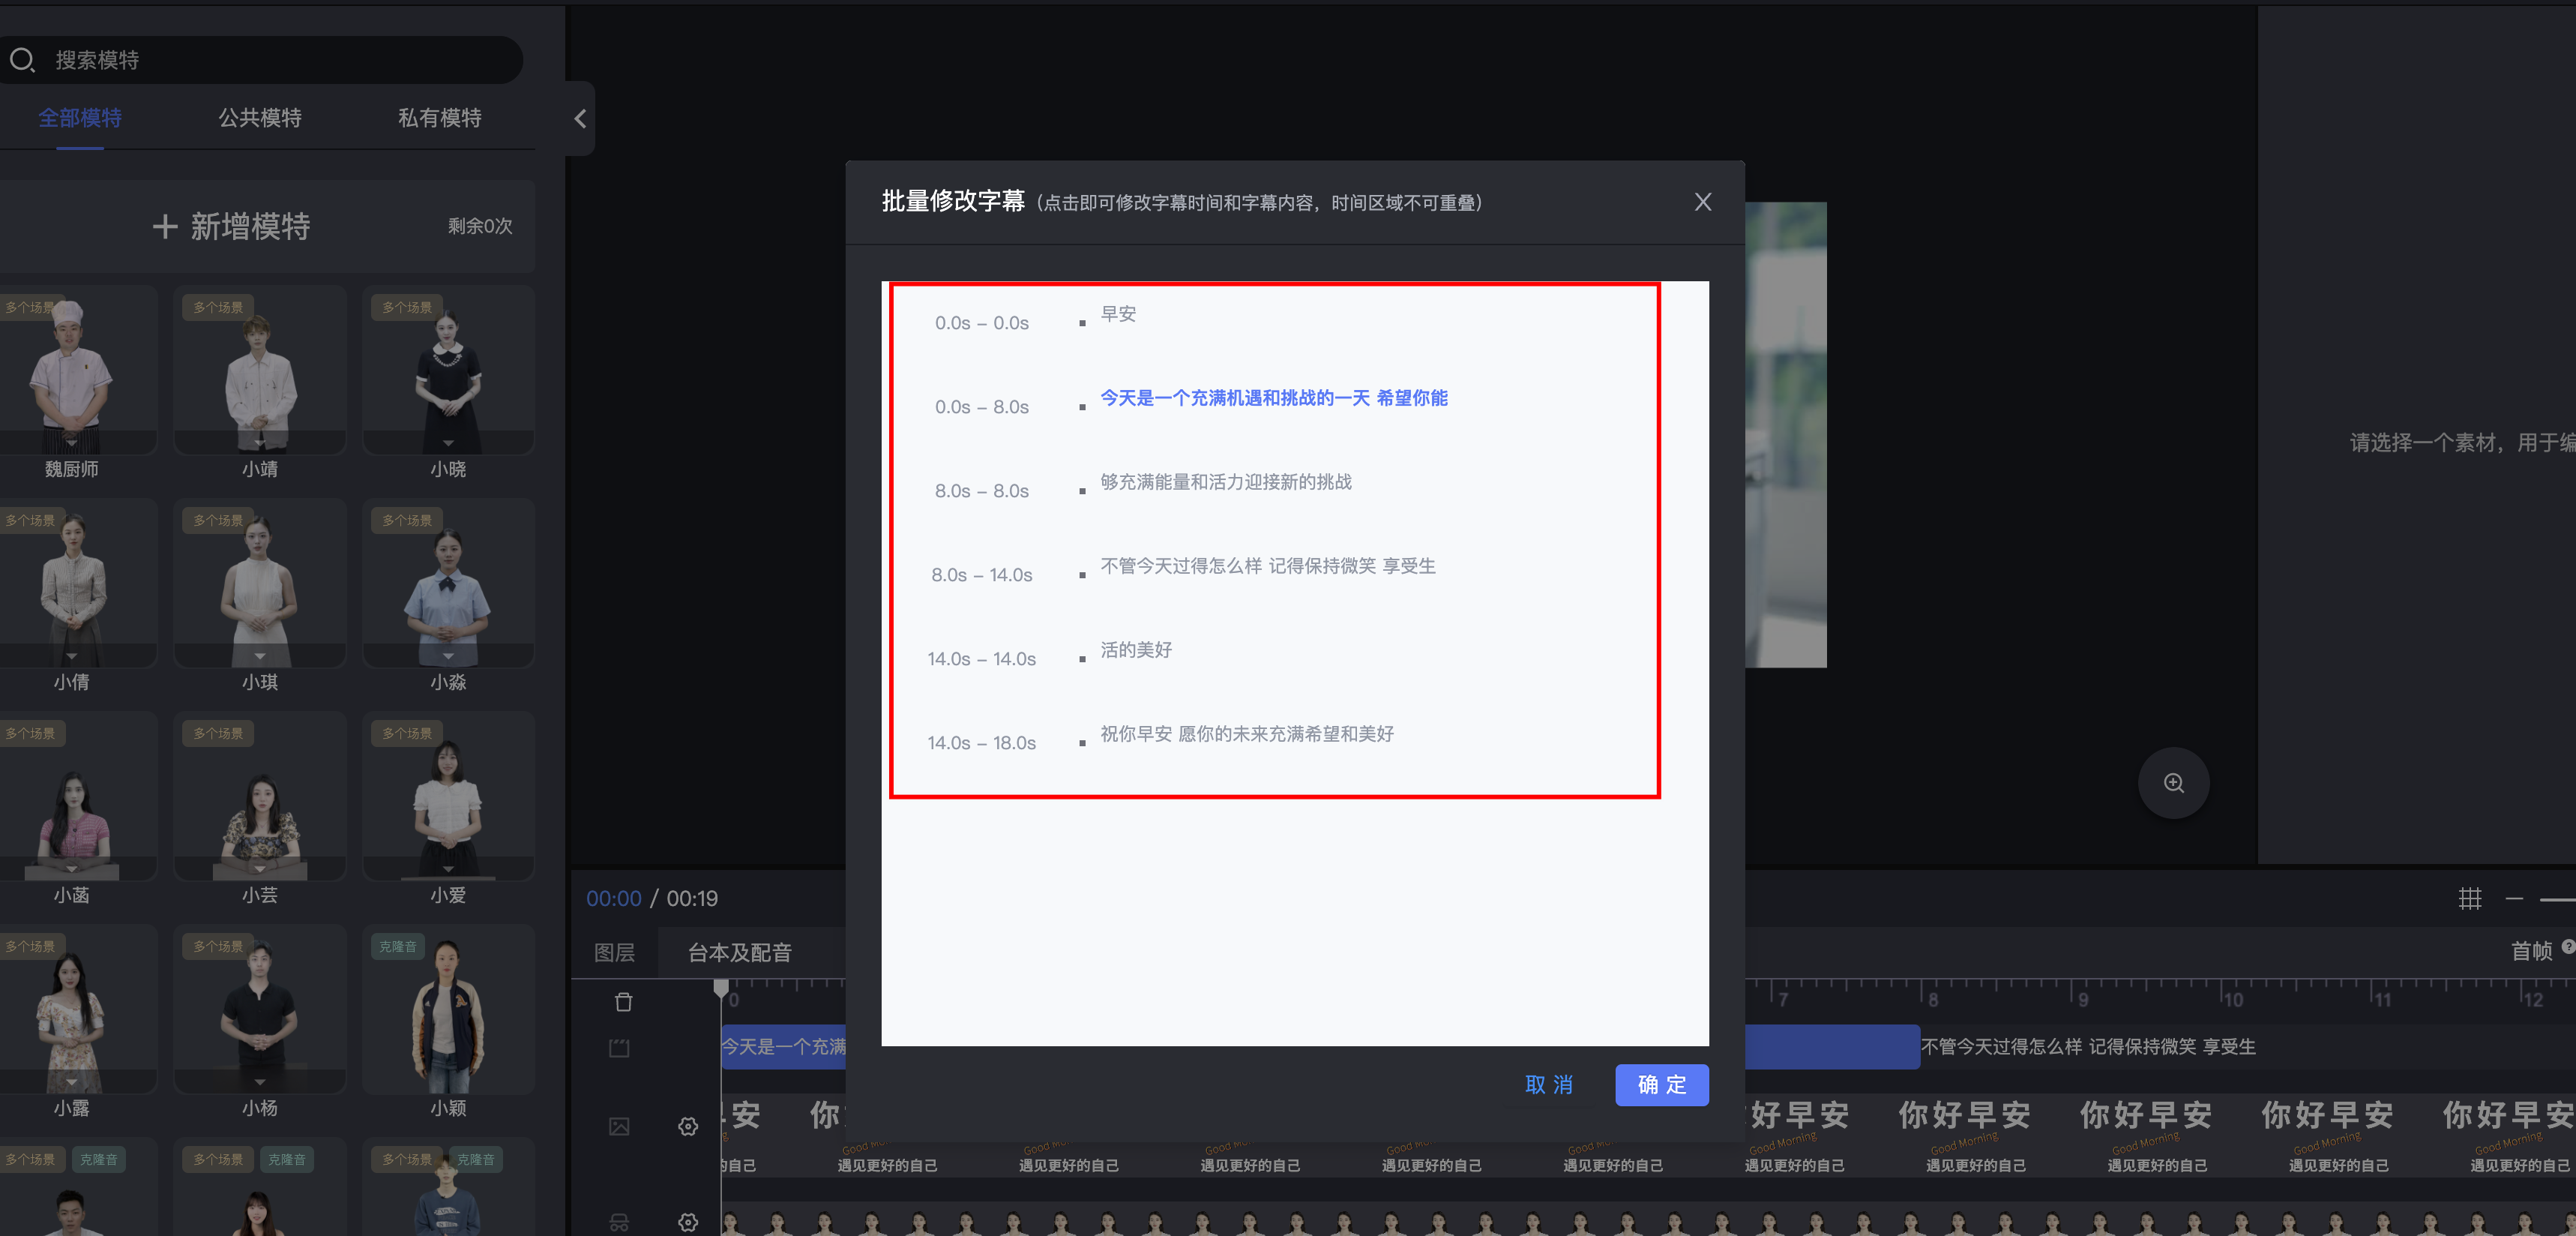
Task: Click the trash delete icon in timeline
Action: (623, 1001)
